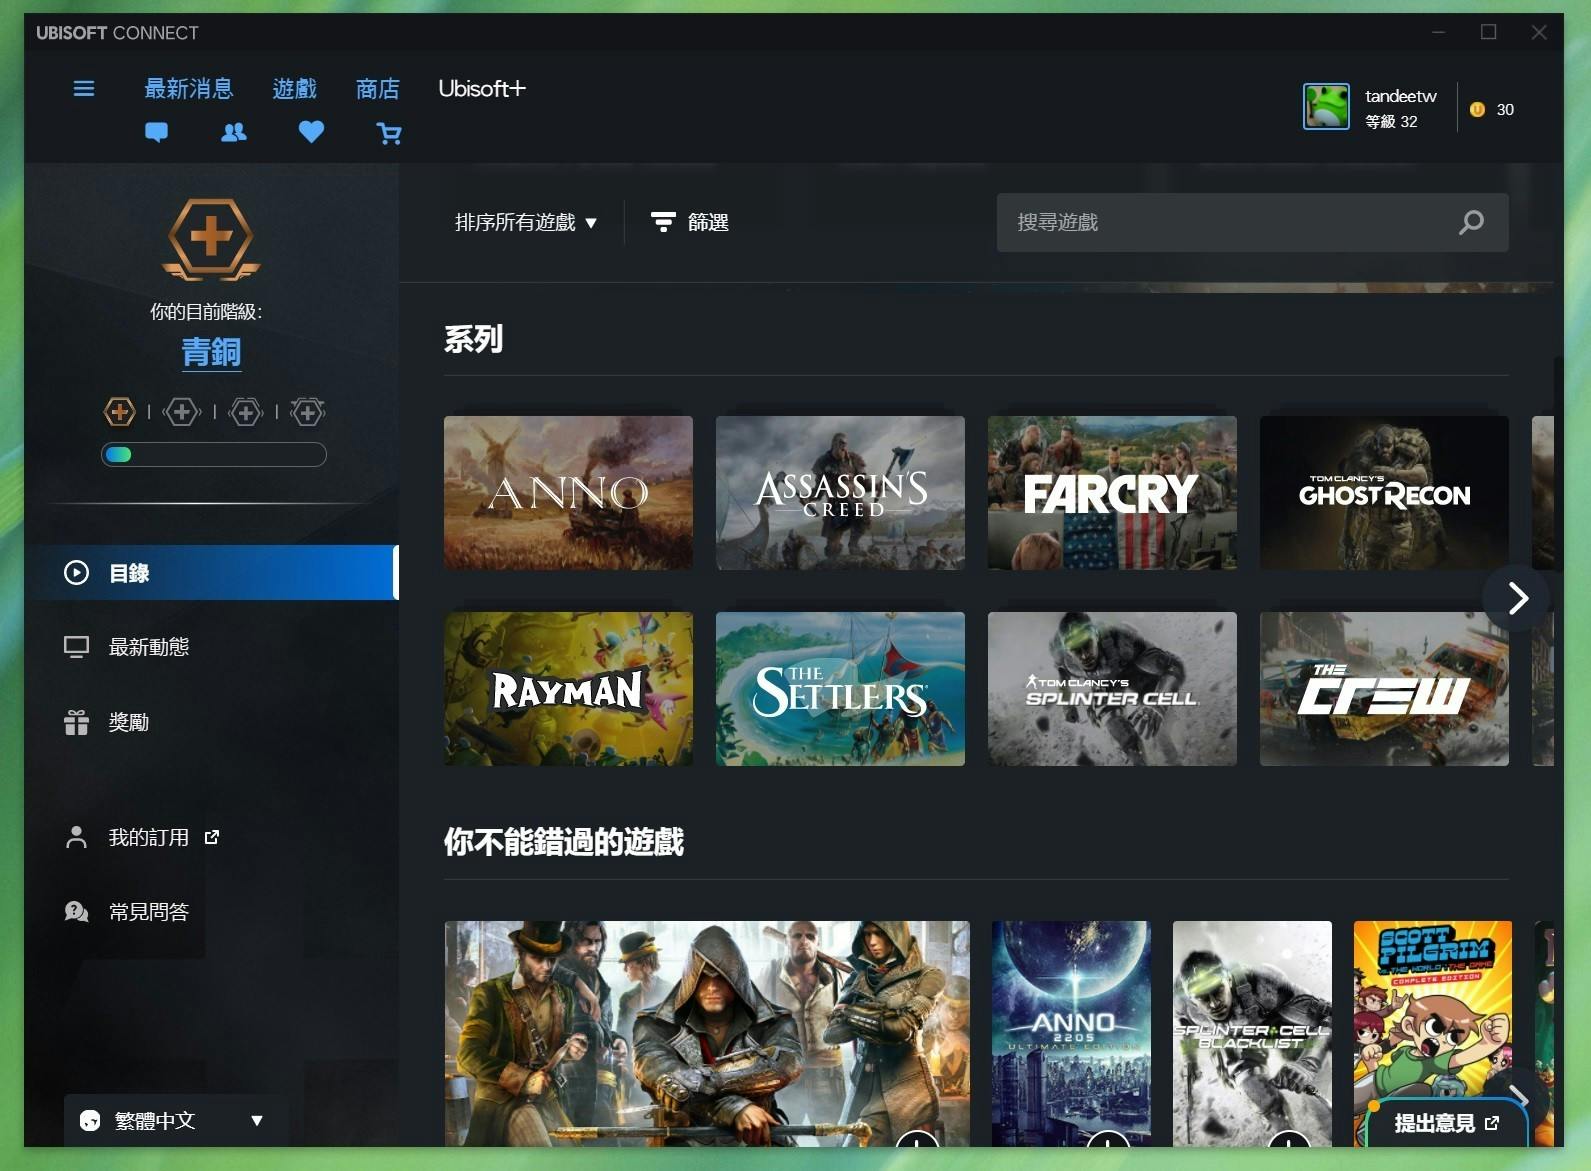This screenshot has width=1591, height=1171.
Task: Click the frog profile avatar
Action: pos(1326,107)
